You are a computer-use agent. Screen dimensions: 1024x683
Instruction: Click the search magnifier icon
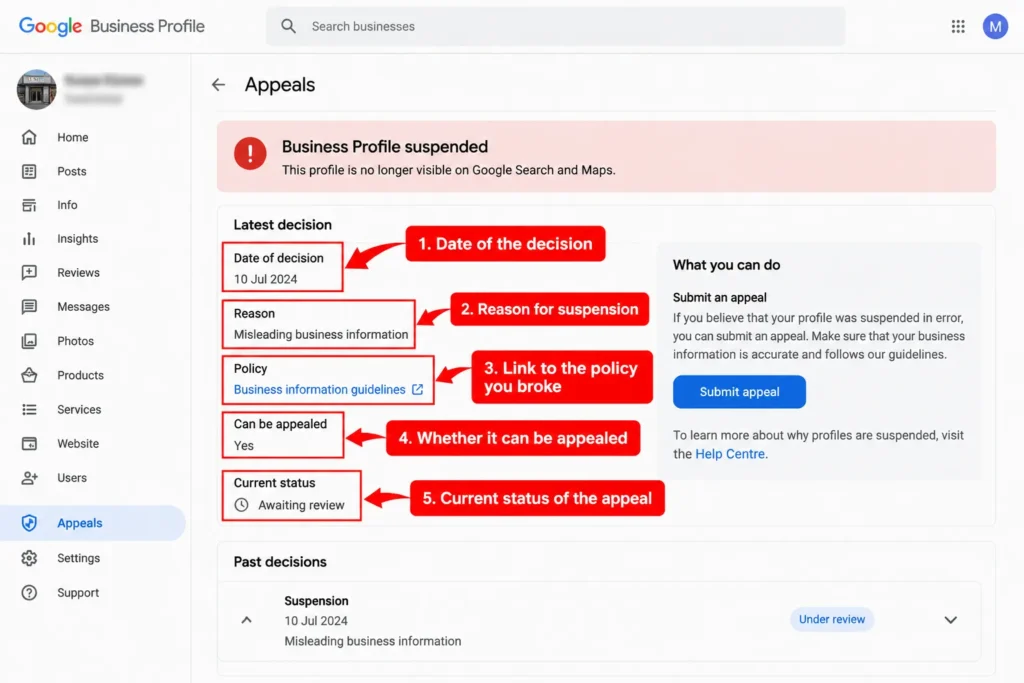click(288, 26)
